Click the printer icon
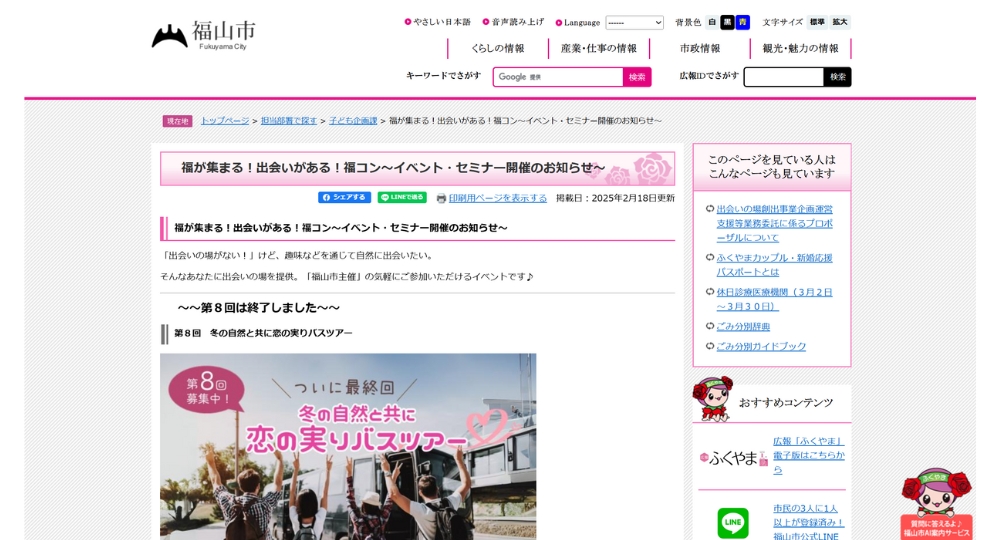This screenshot has width=1000, height=540. [441, 198]
